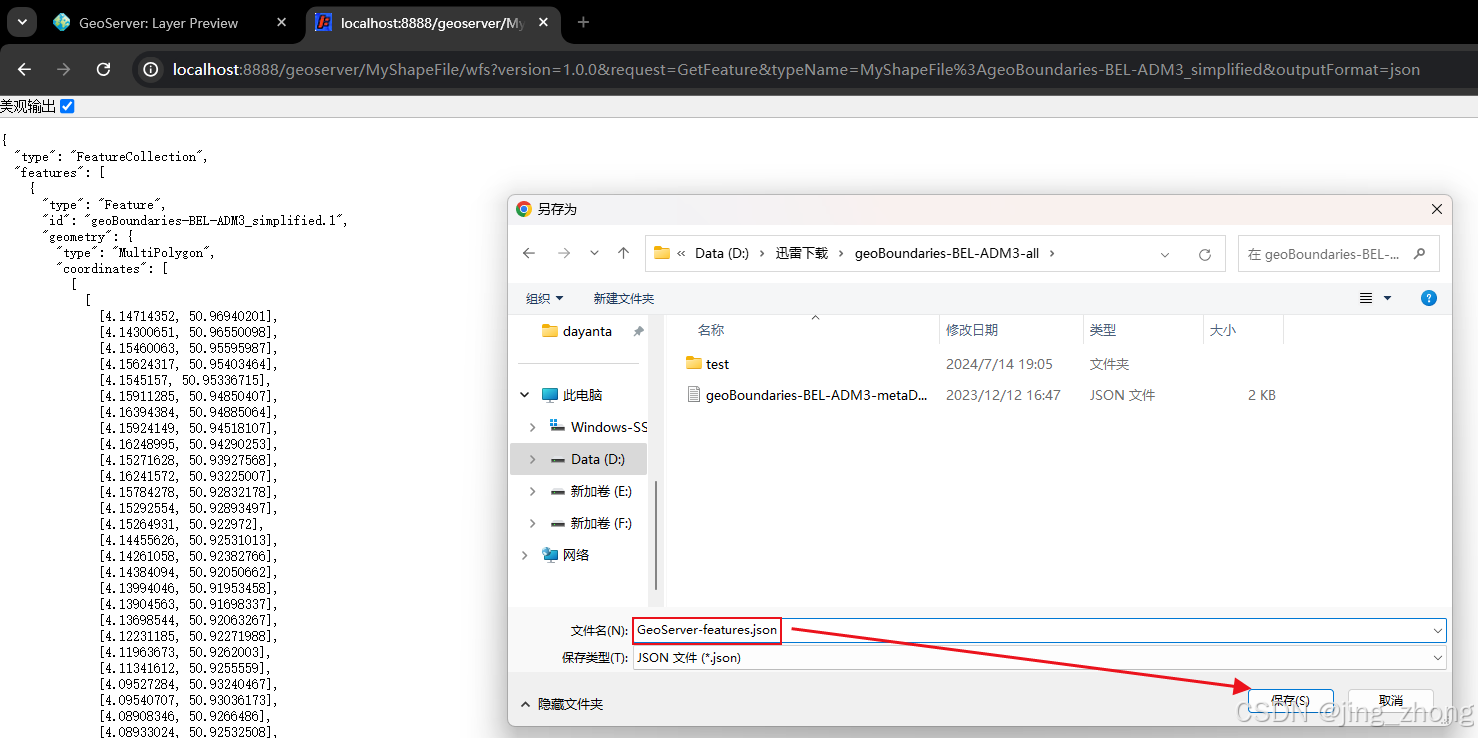Close the localhost:8888 geoserver tab
This screenshot has height=738, width=1478.
point(544,22)
